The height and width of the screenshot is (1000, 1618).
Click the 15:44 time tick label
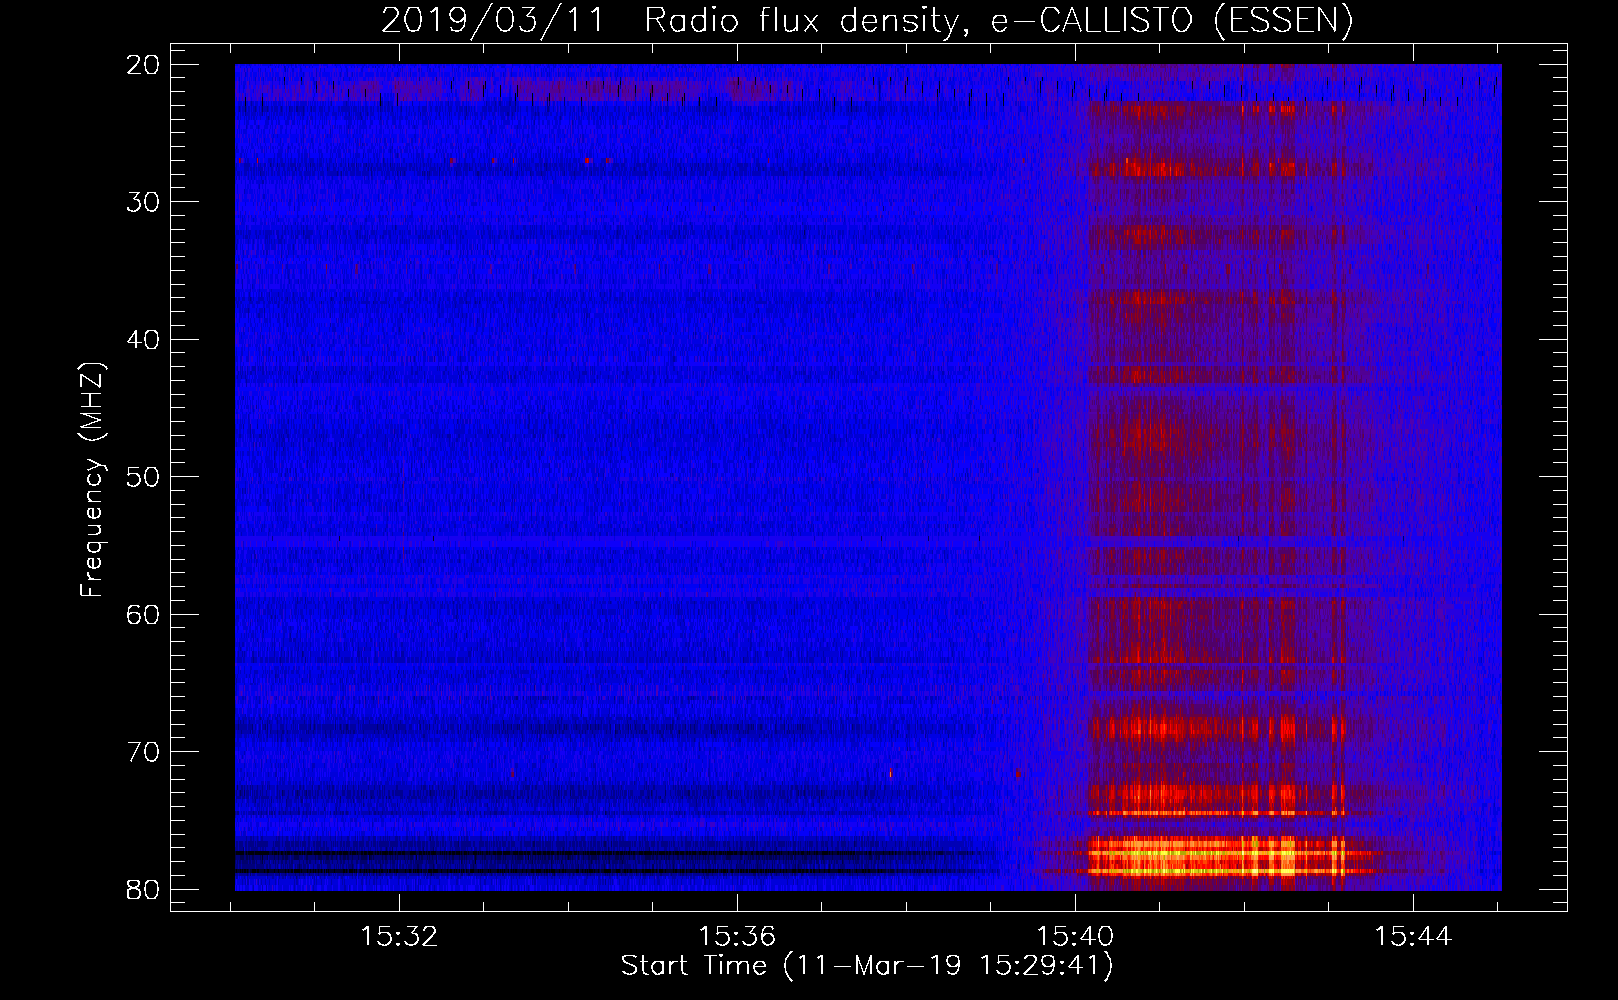coord(1412,937)
